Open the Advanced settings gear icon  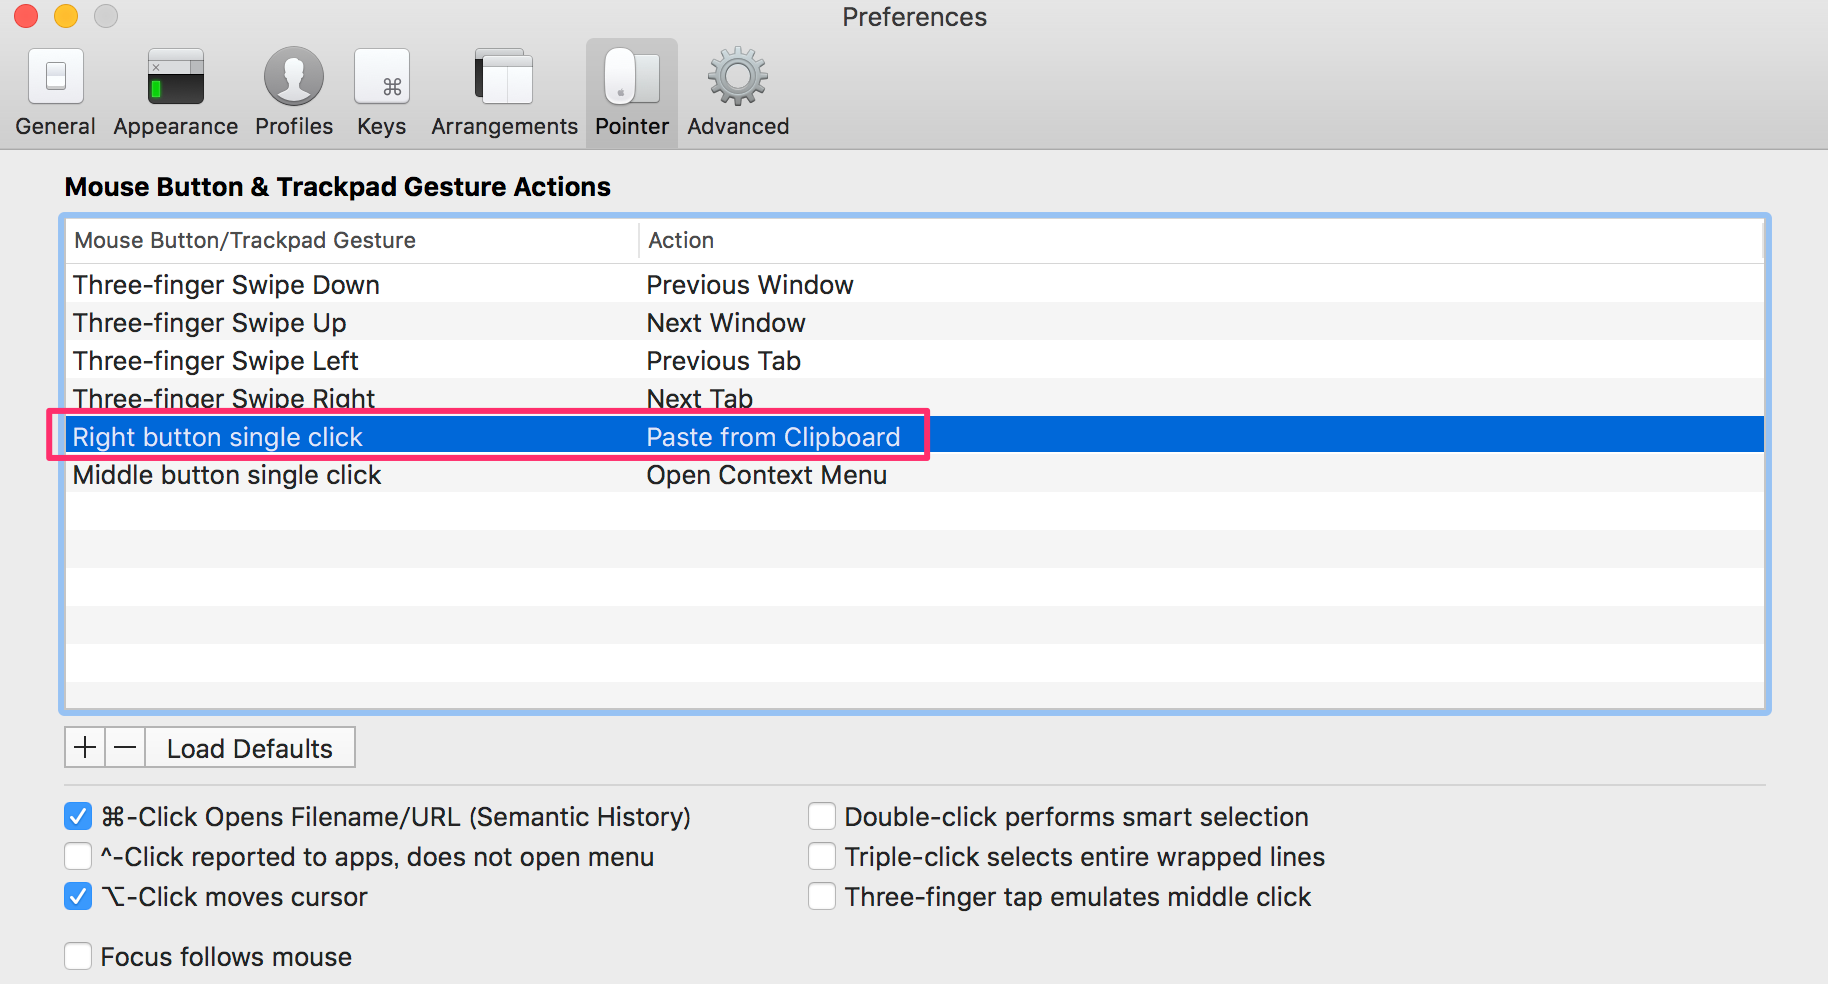click(x=737, y=90)
